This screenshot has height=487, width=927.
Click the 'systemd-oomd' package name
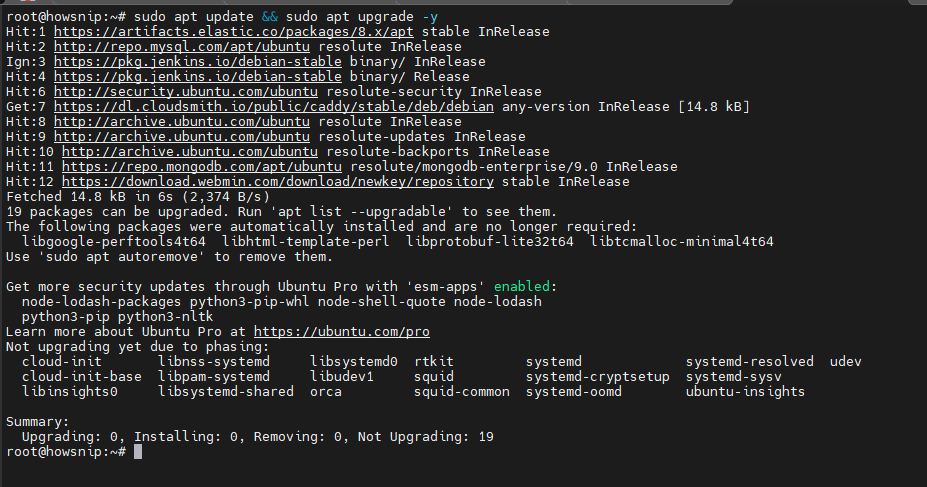pos(574,392)
